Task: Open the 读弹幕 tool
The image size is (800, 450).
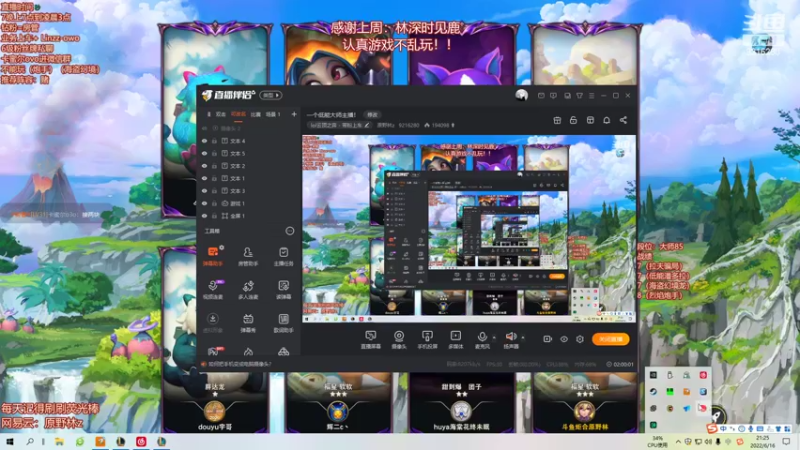Action: click(x=283, y=289)
